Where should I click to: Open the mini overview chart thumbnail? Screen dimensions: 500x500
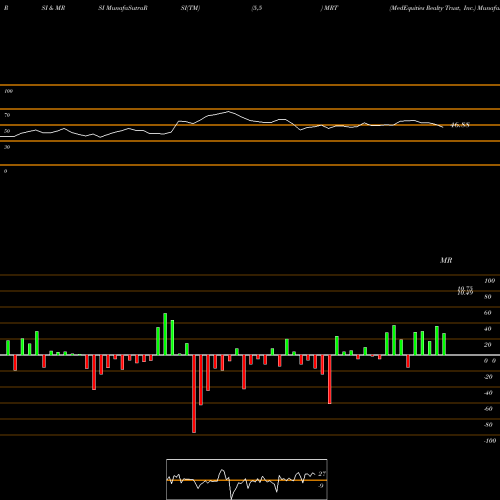tap(247, 479)
